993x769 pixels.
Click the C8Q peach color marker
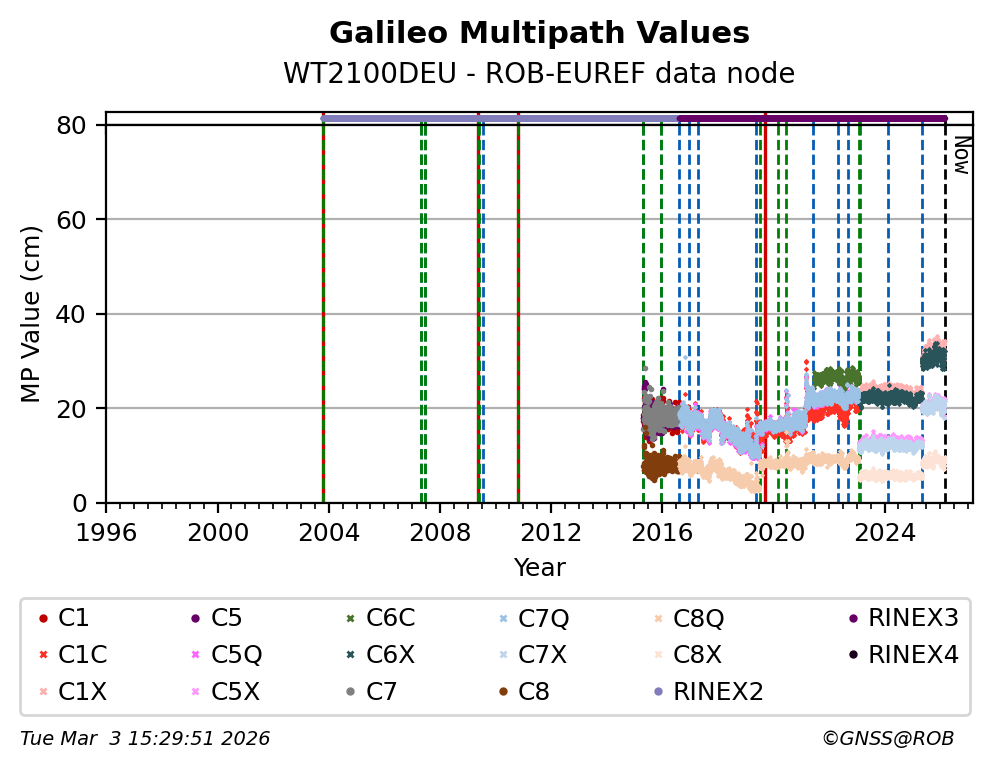657,619
